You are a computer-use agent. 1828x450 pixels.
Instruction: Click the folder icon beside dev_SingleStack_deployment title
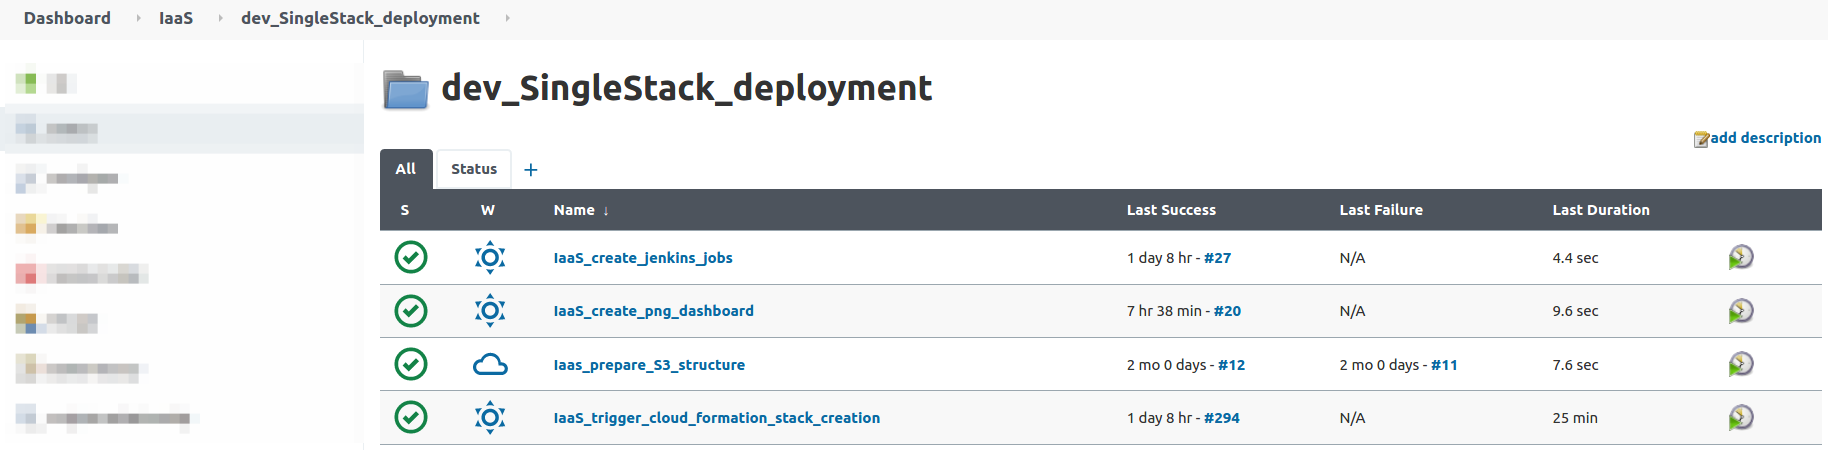(x=406, y=90)
